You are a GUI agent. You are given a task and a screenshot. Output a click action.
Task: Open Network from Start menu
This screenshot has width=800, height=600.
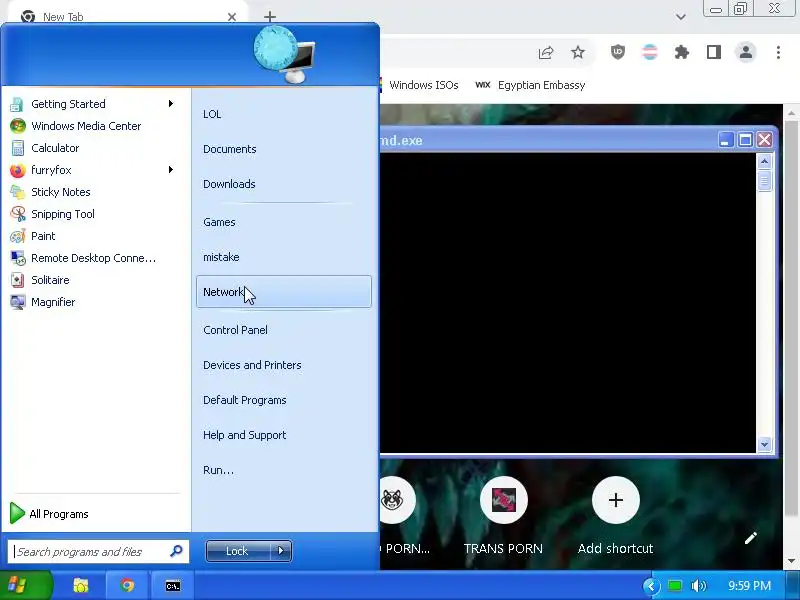point(284,292)
